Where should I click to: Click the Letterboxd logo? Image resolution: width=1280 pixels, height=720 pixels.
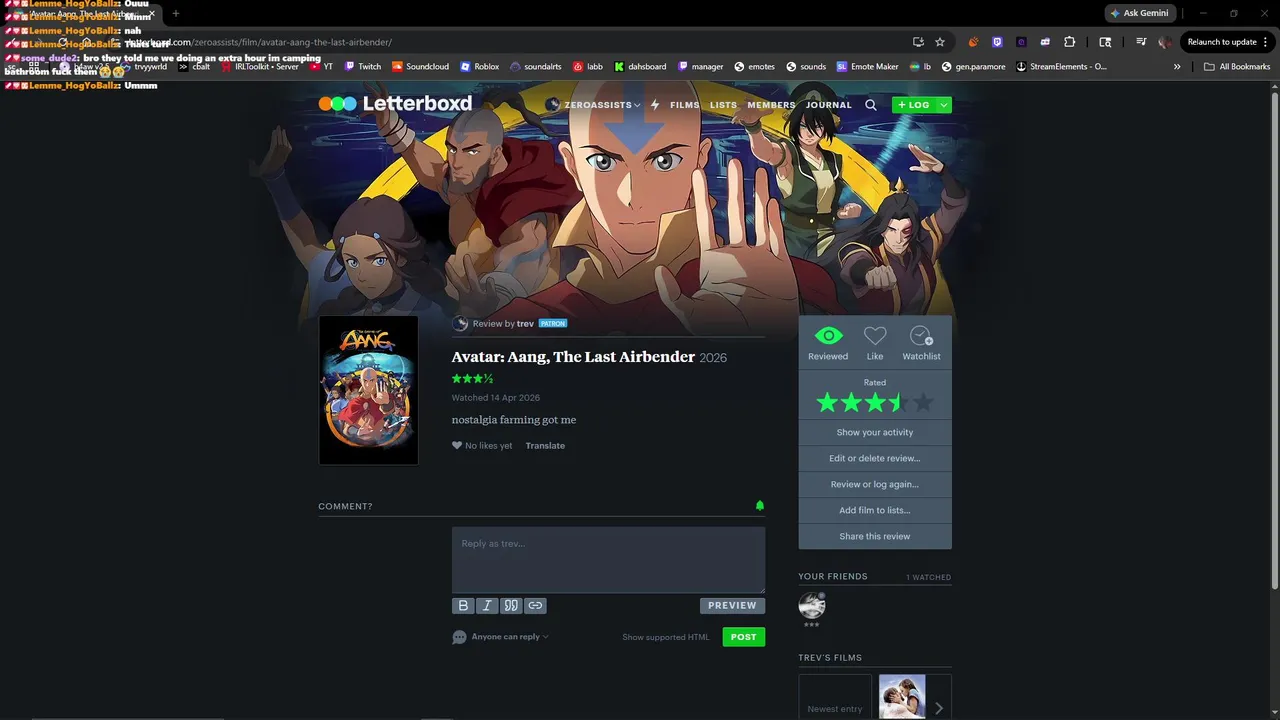click(x=395, y=104)
